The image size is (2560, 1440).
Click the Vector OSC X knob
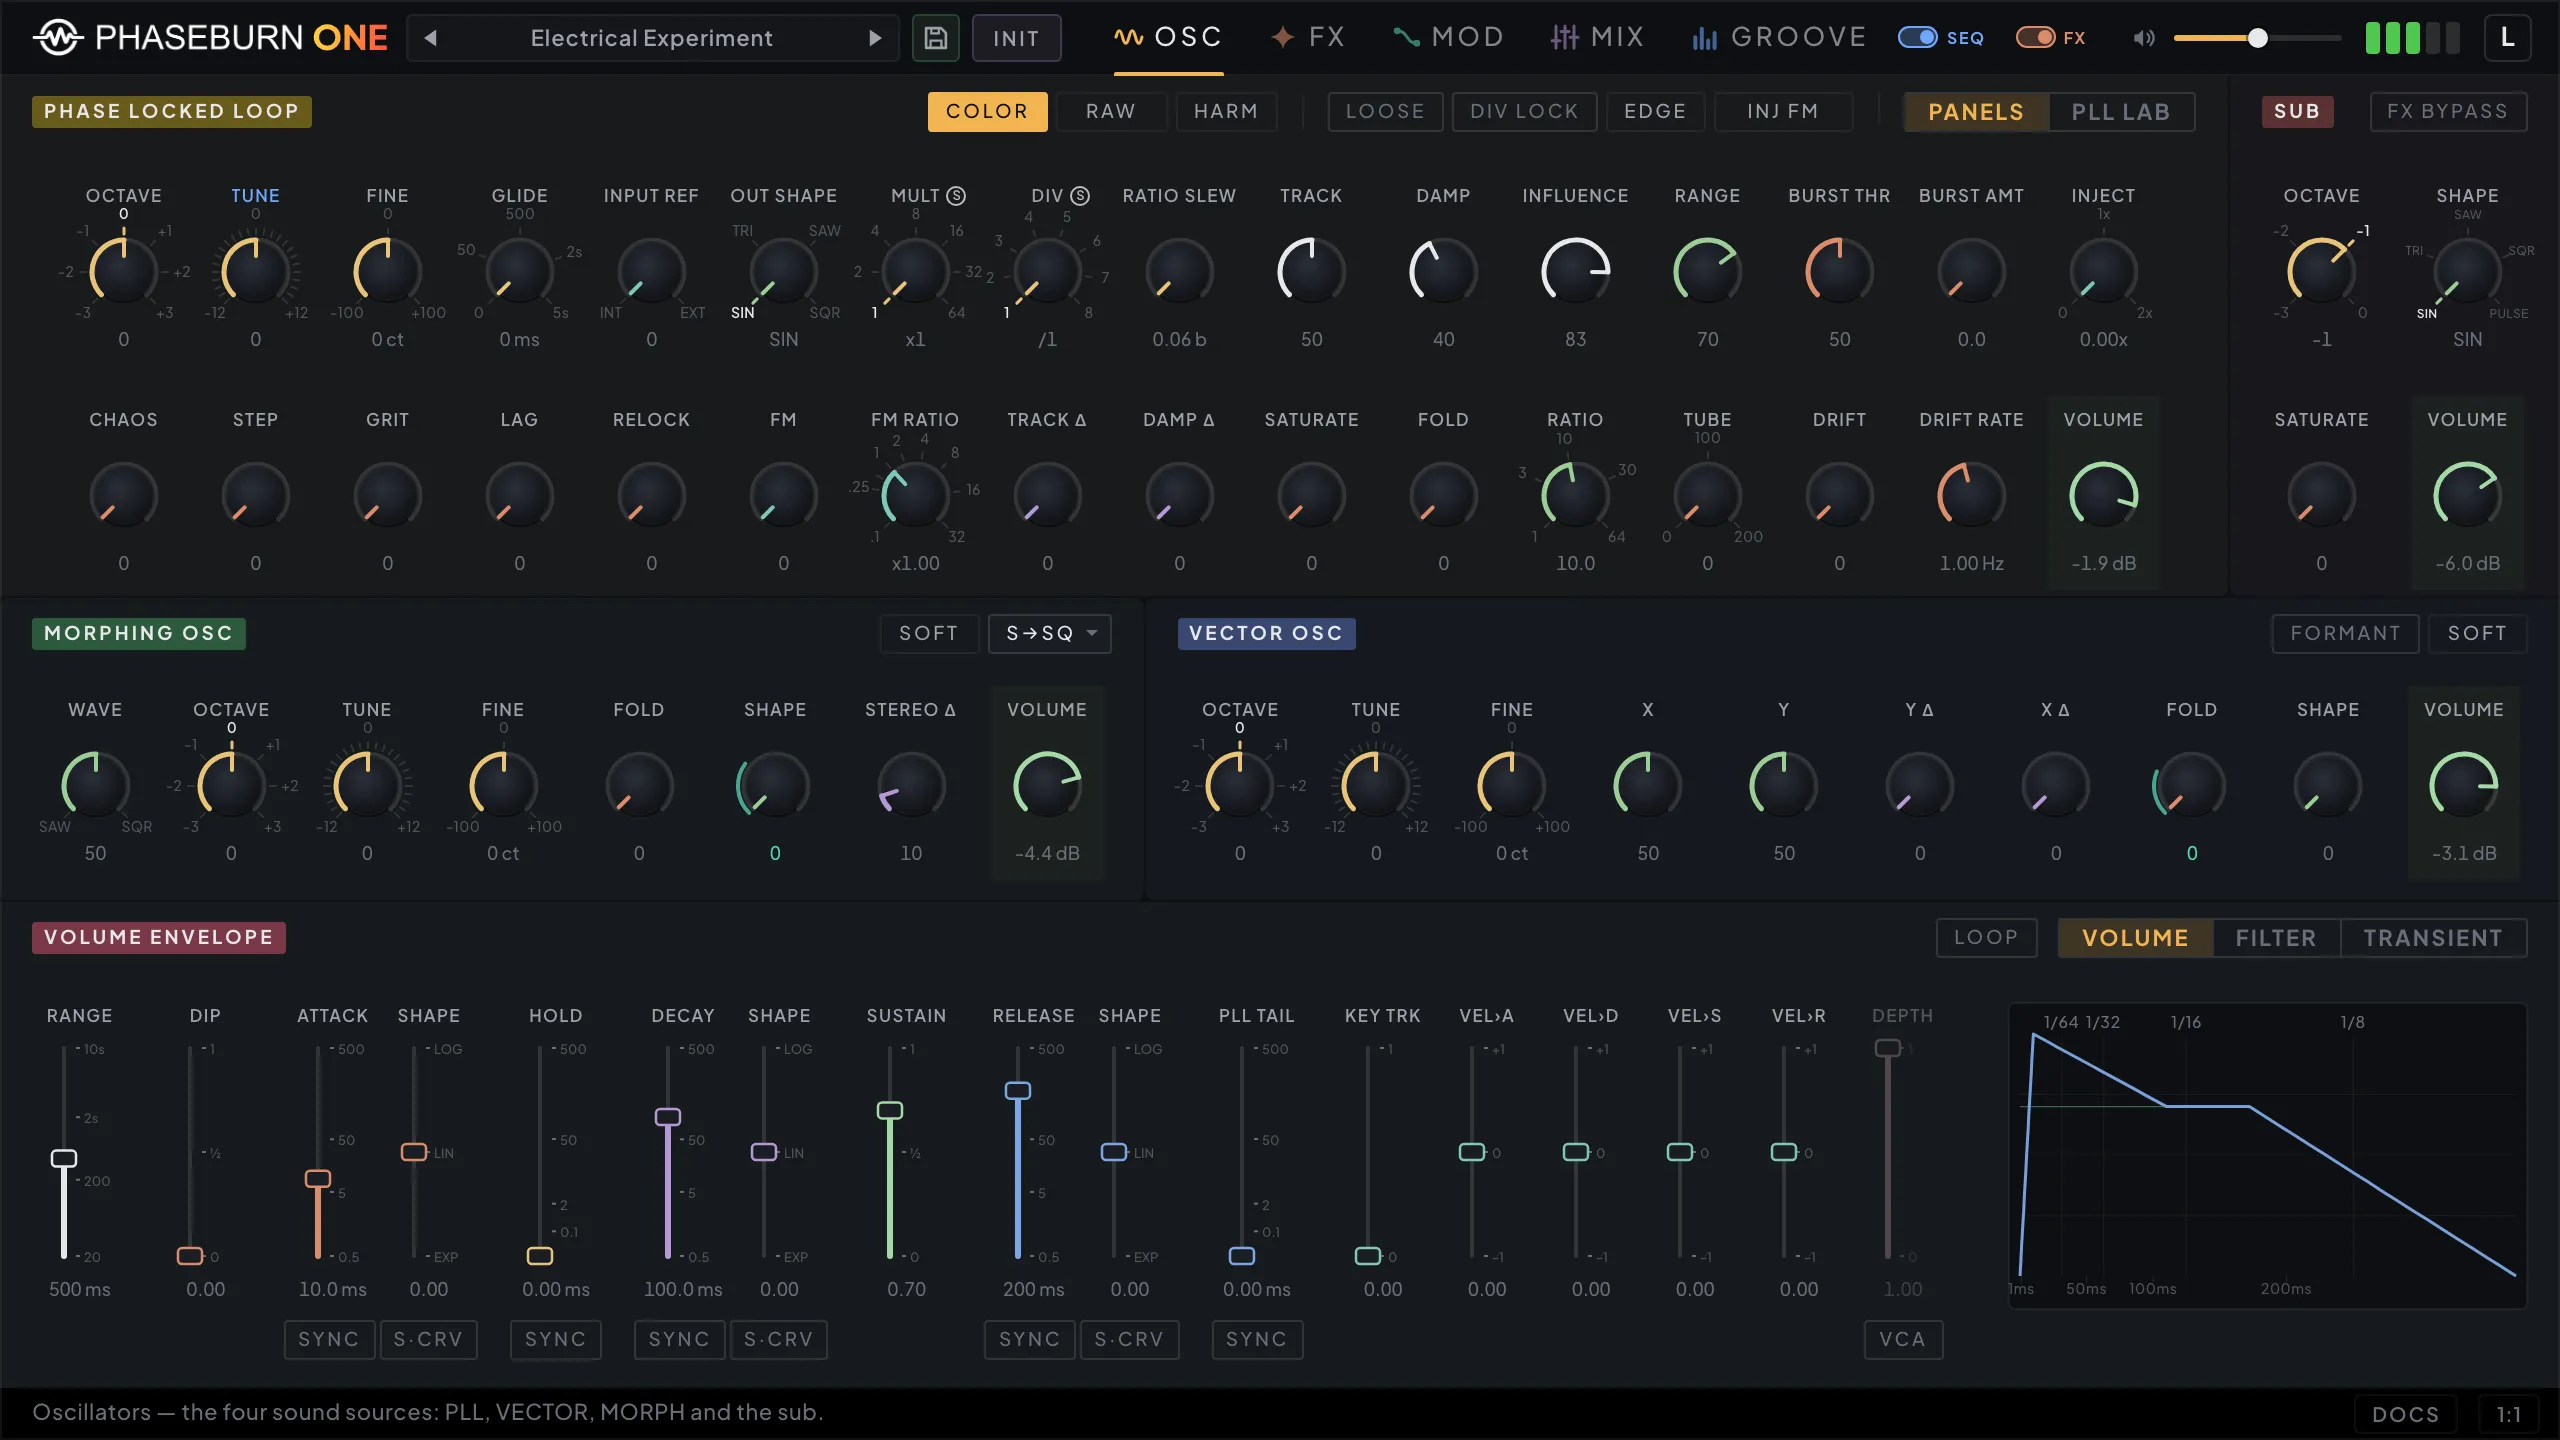coord(1648,784)
